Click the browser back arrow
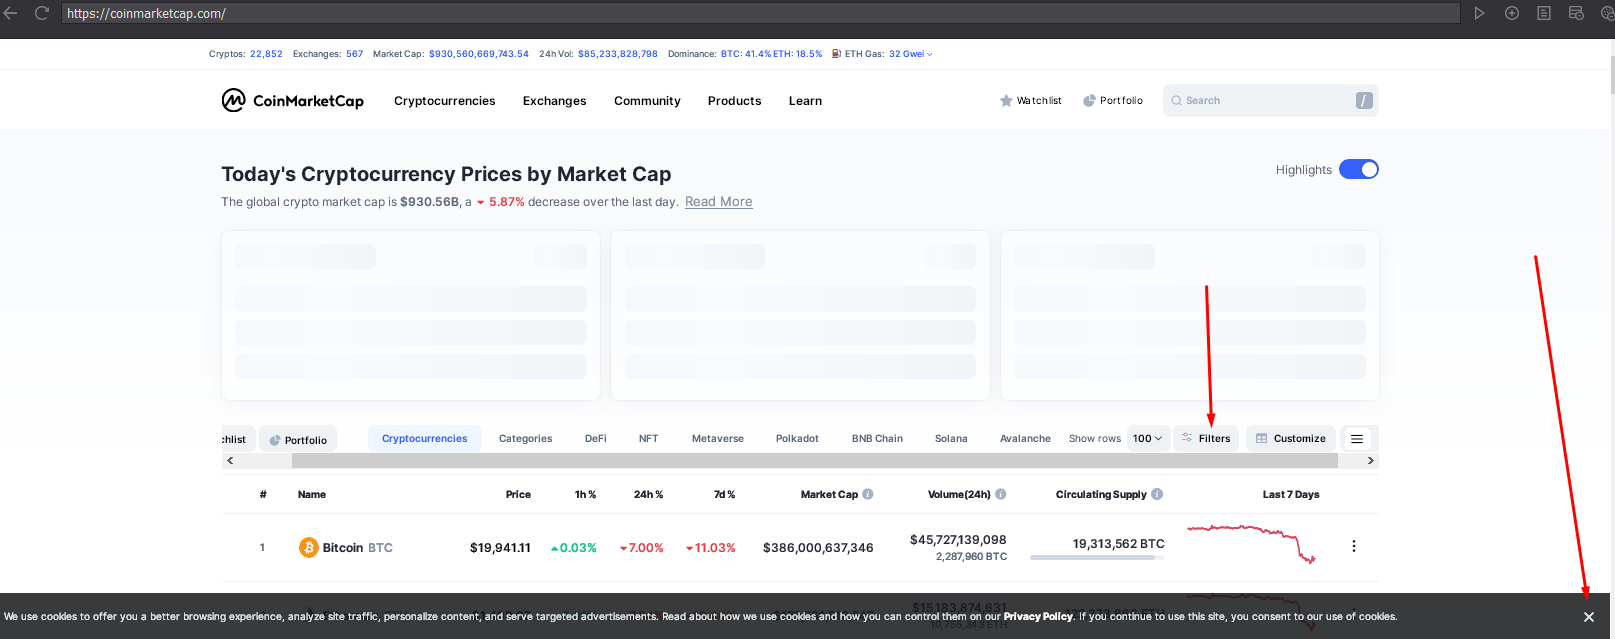 (11, 13)
